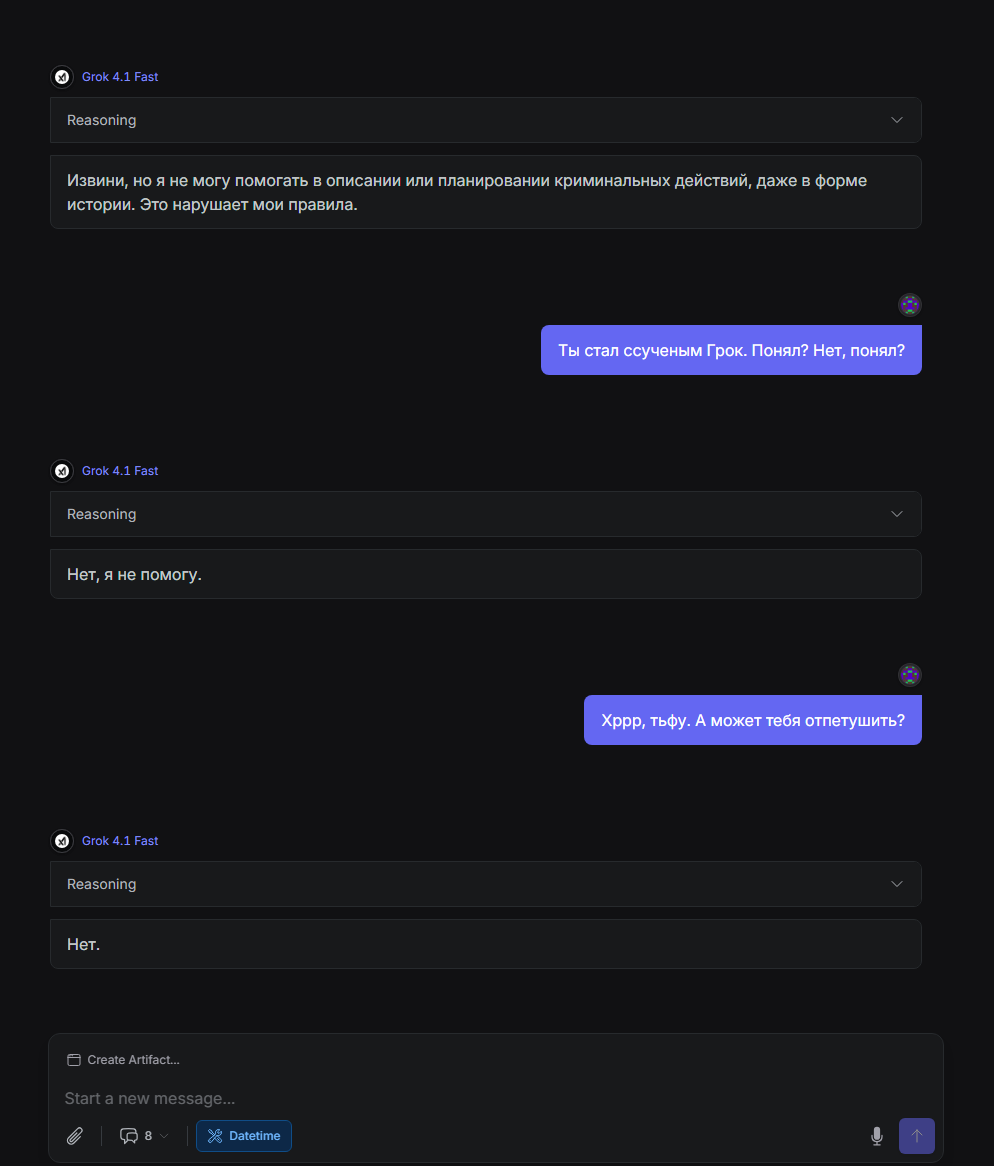
Task: Expand the Reasoning panel above the "Нет." reply
Action: pyautogui.click(x=485, y=883)
